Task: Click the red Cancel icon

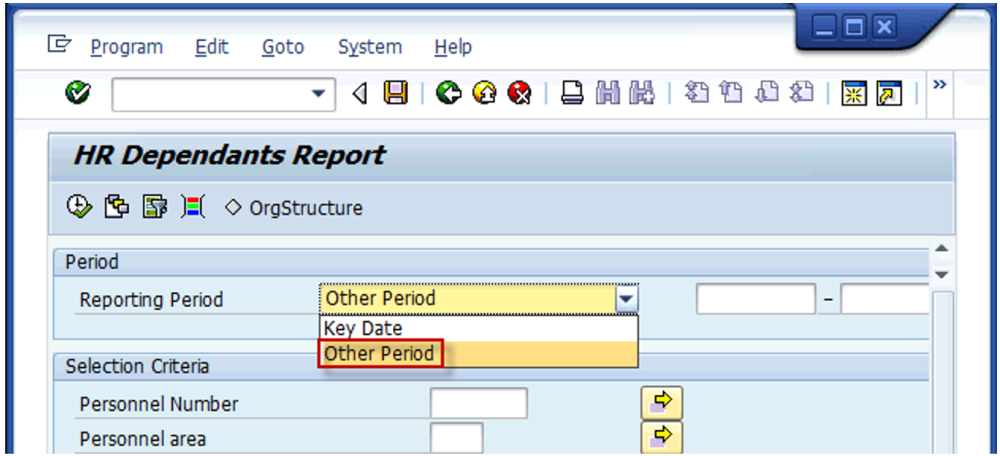Action: pos(519,94)
